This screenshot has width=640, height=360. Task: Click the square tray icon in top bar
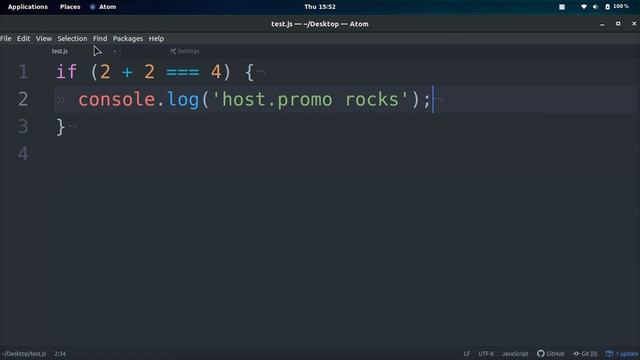tap(562, 7)
